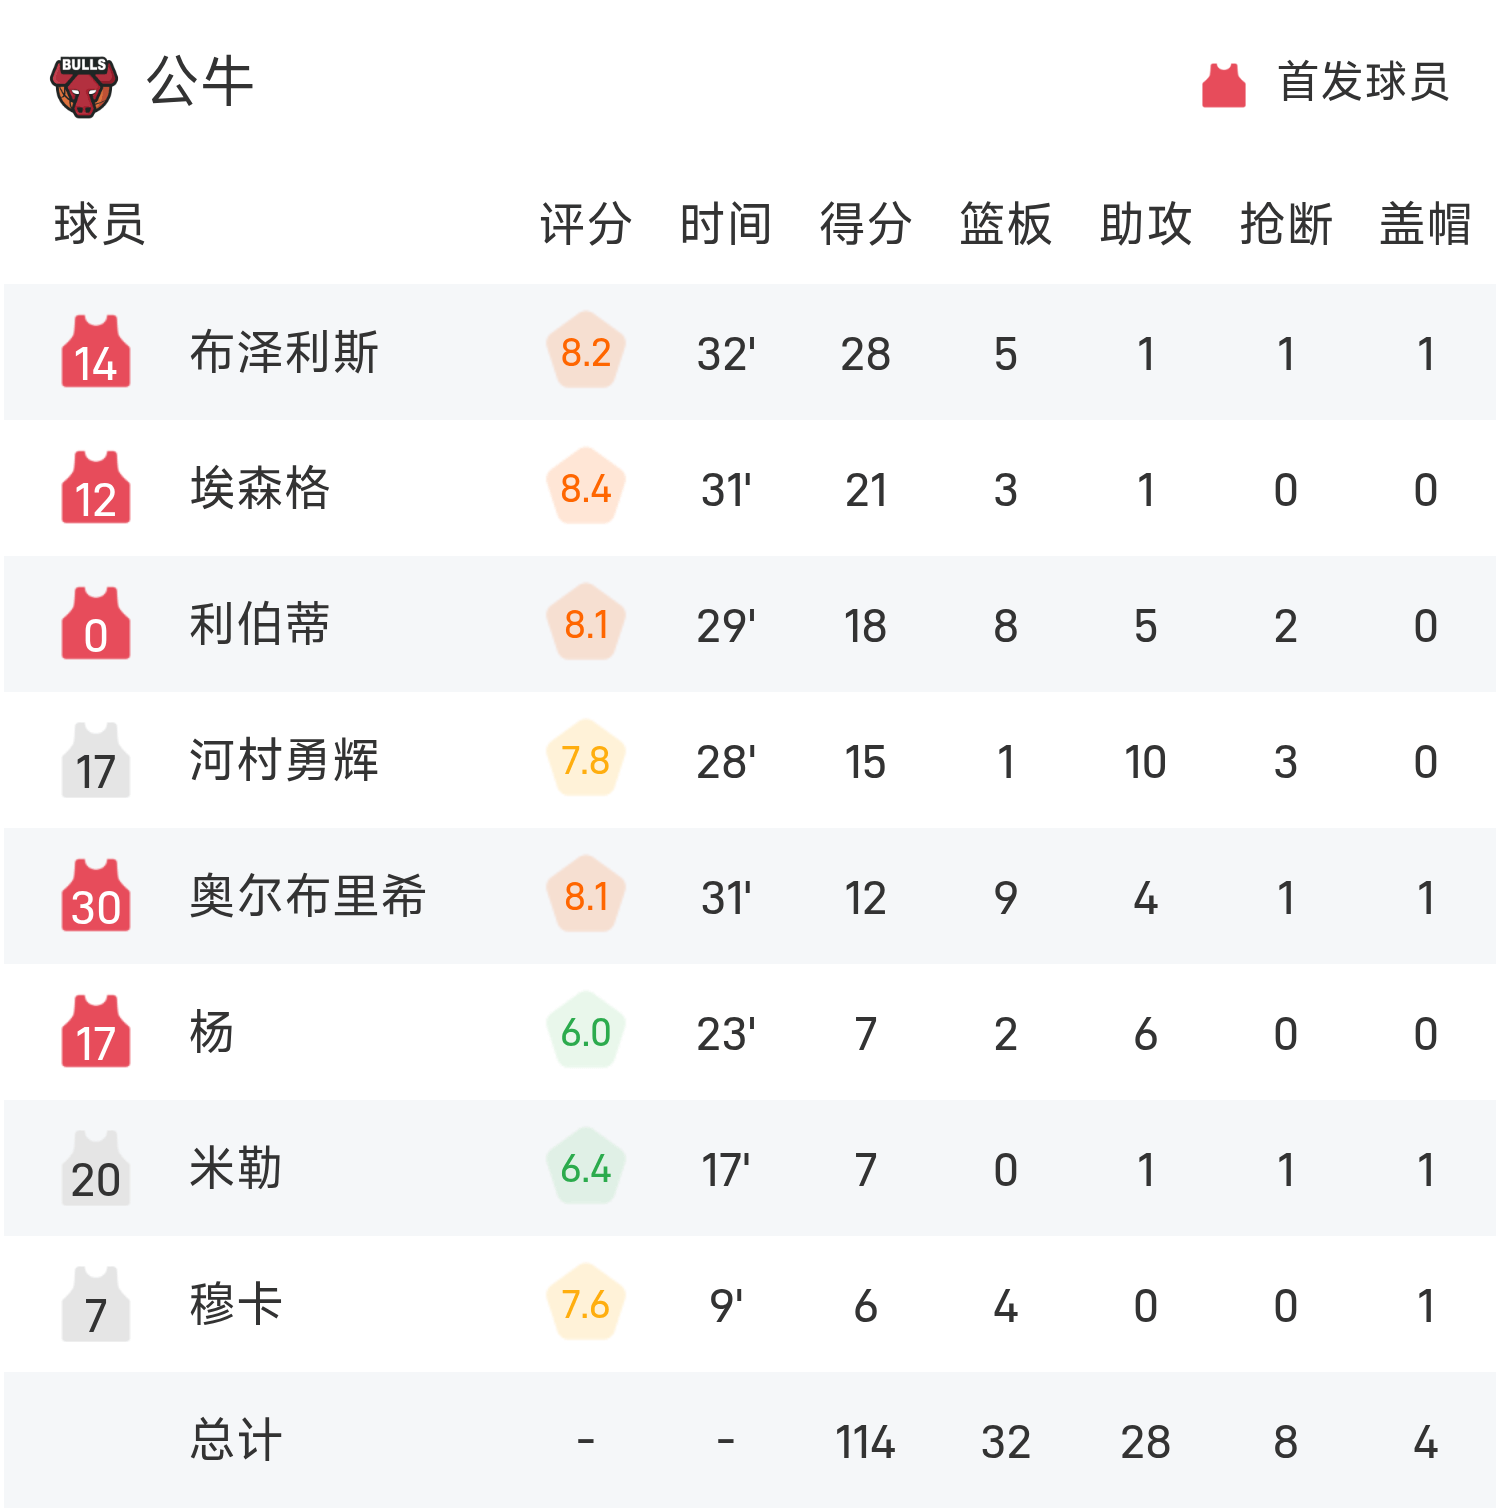Click the Bulls team logo
Viewport: 1500px width, 1512px height.
pos(84,86)
